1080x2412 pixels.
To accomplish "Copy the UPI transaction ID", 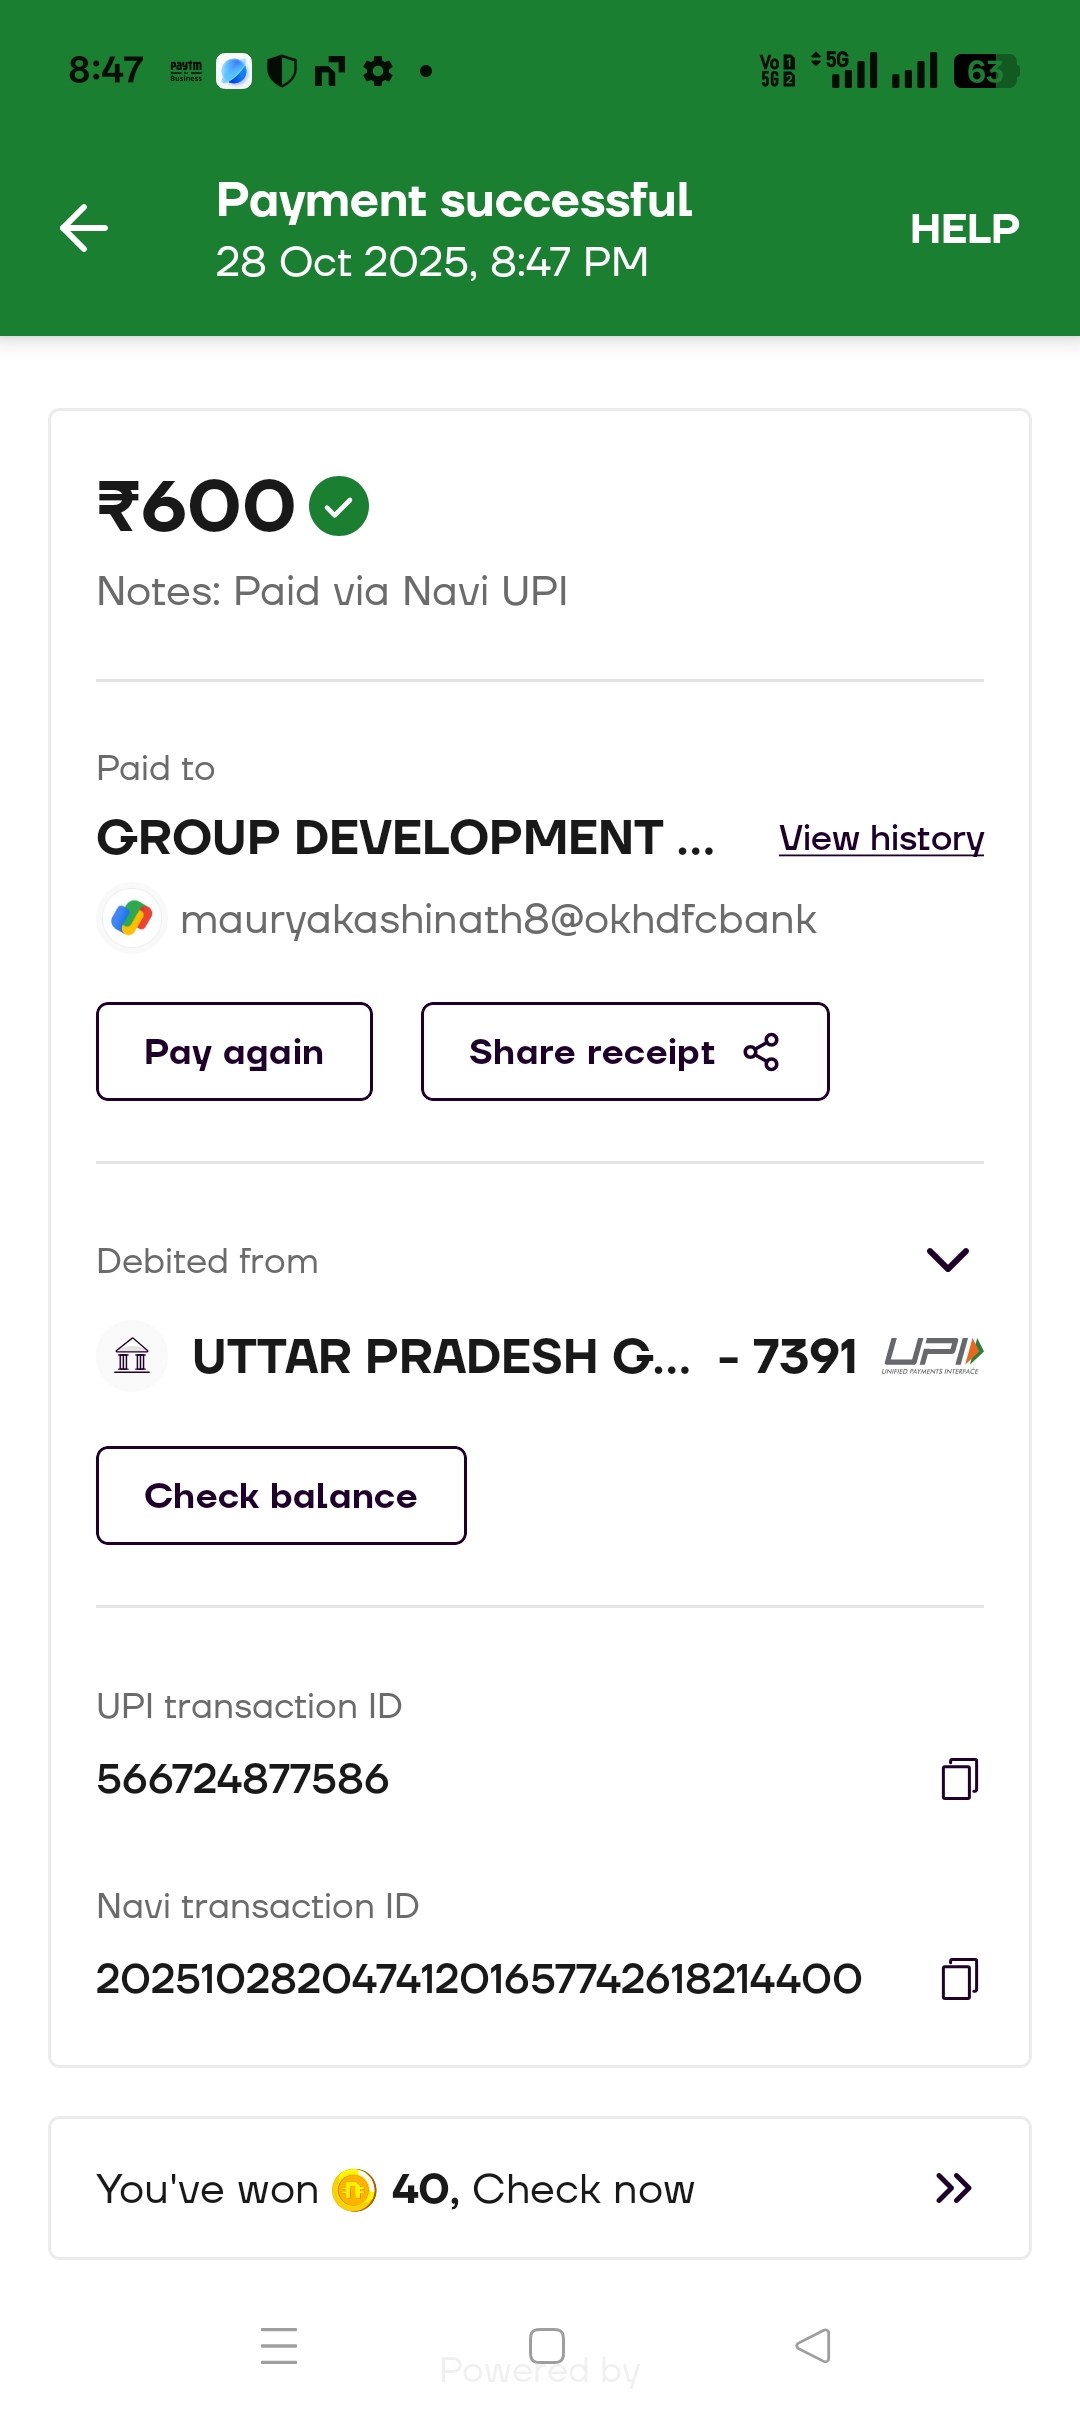I will (959, 1779).
